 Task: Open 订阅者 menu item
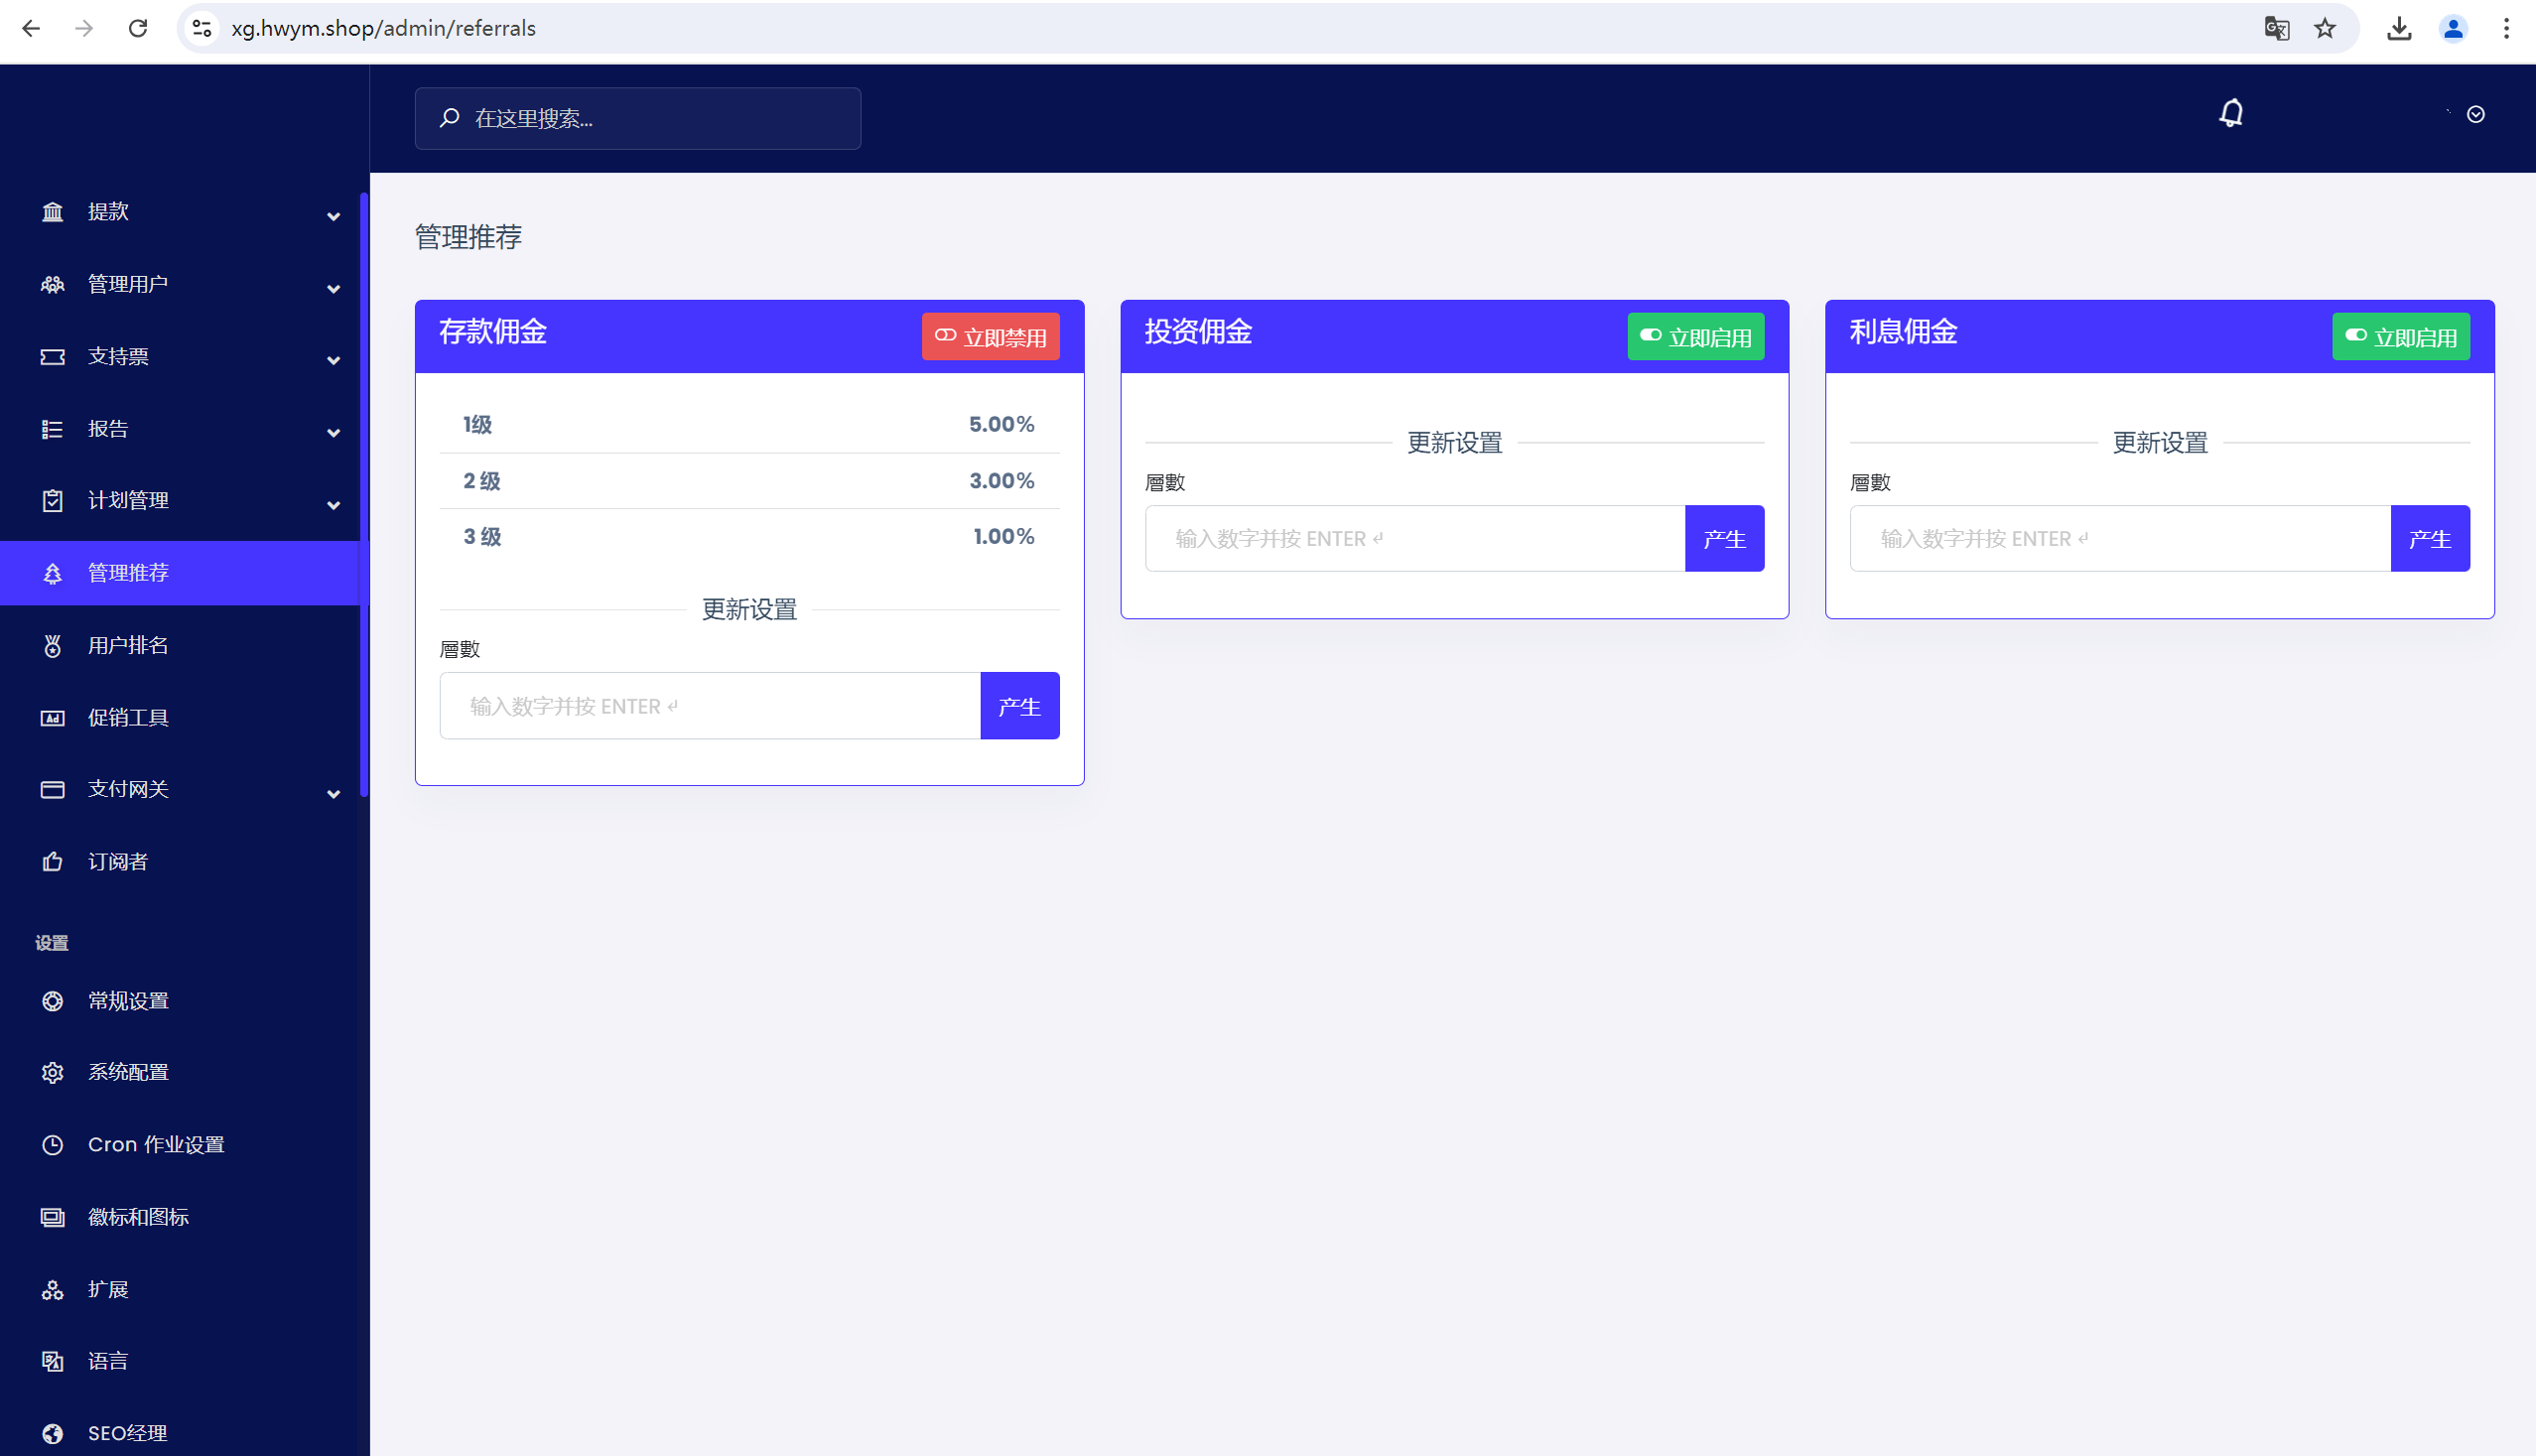180,862
